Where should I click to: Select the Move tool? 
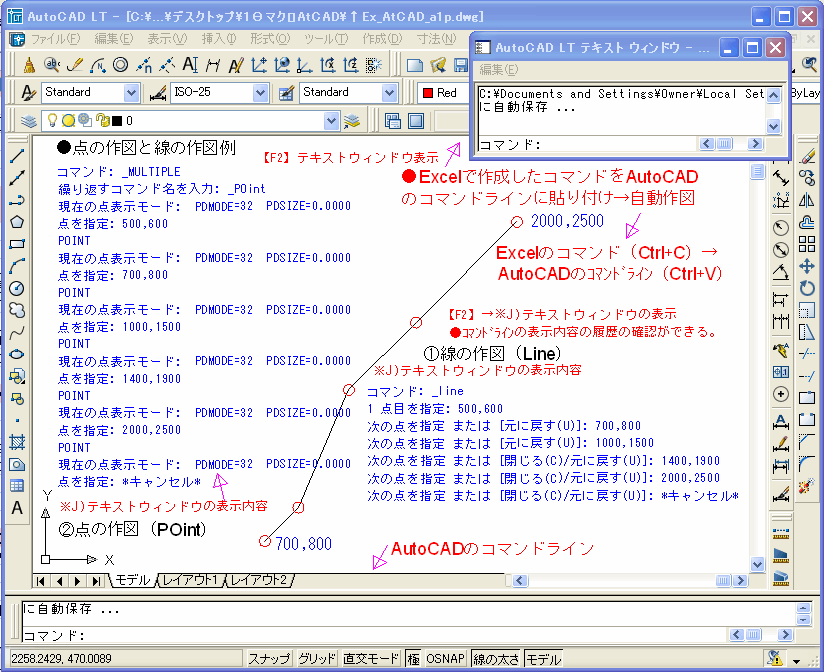807,266
